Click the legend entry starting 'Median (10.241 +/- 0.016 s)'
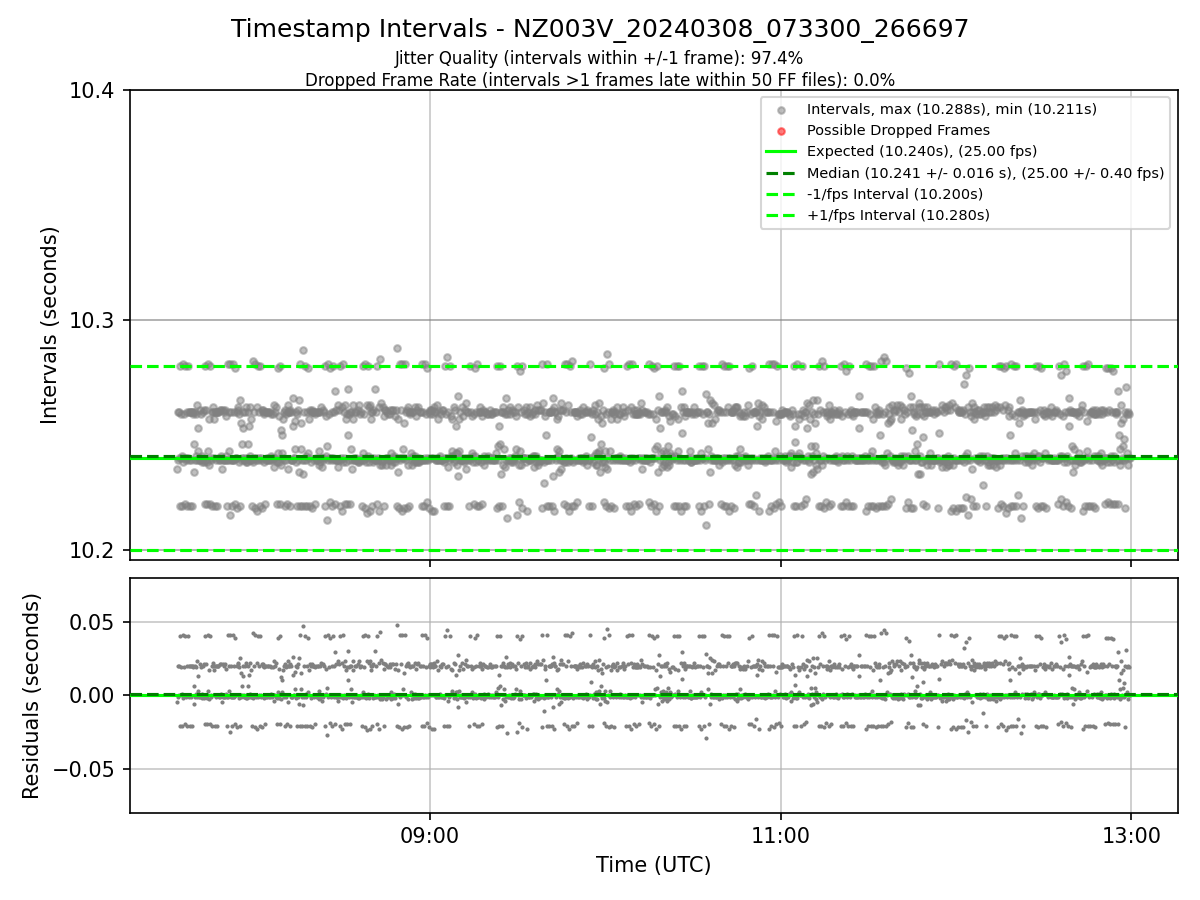 (x=985, y=173)
